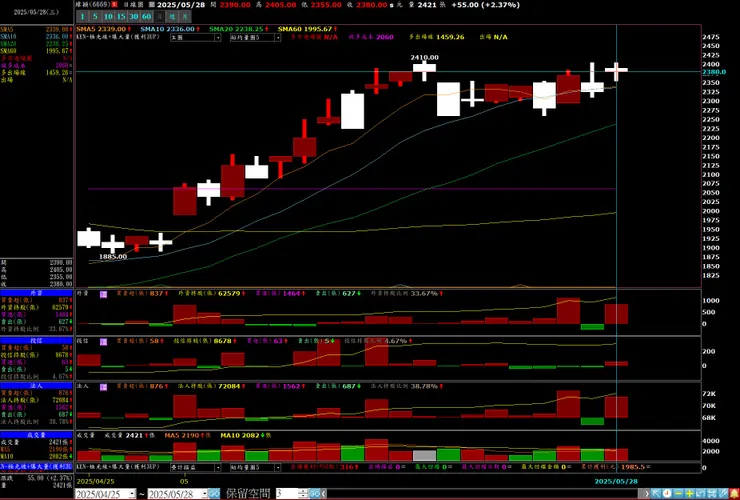Open the 主圖 dropdown above the chart
The image size is (740, 500).
point(195,37)
